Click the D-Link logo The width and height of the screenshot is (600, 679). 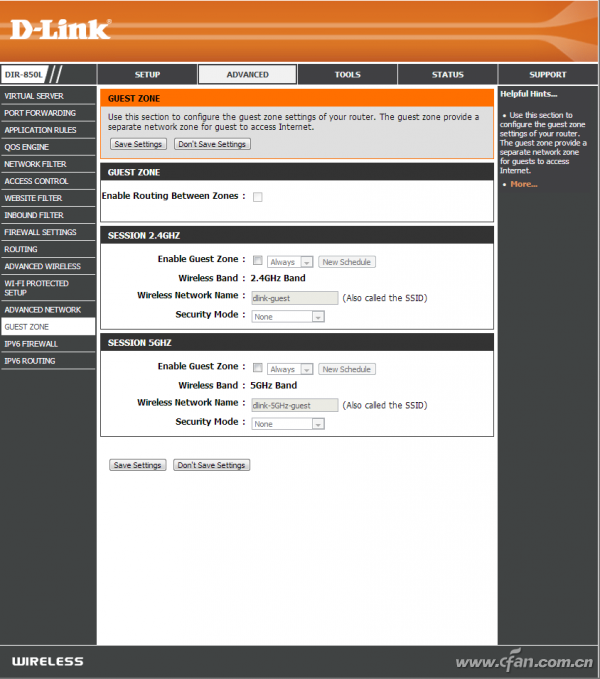60,29
